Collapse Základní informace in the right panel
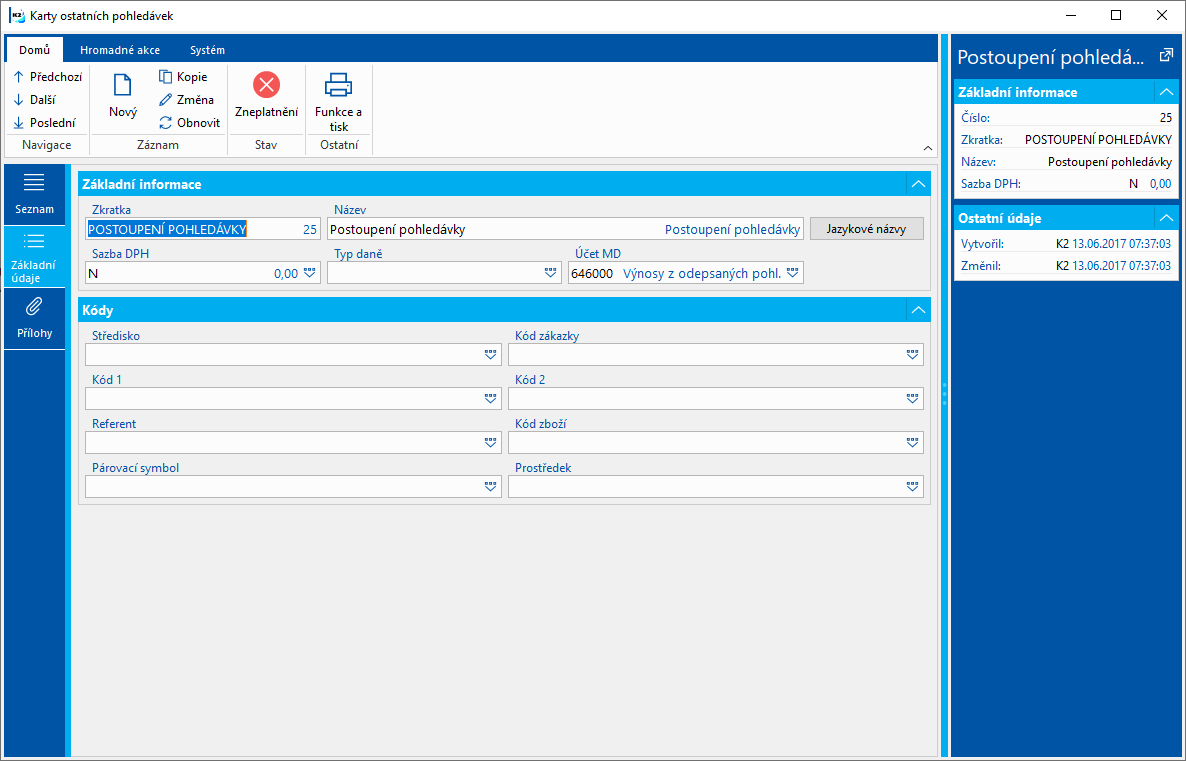Viewport: 1186px width, 761px height. [1166, 92]
